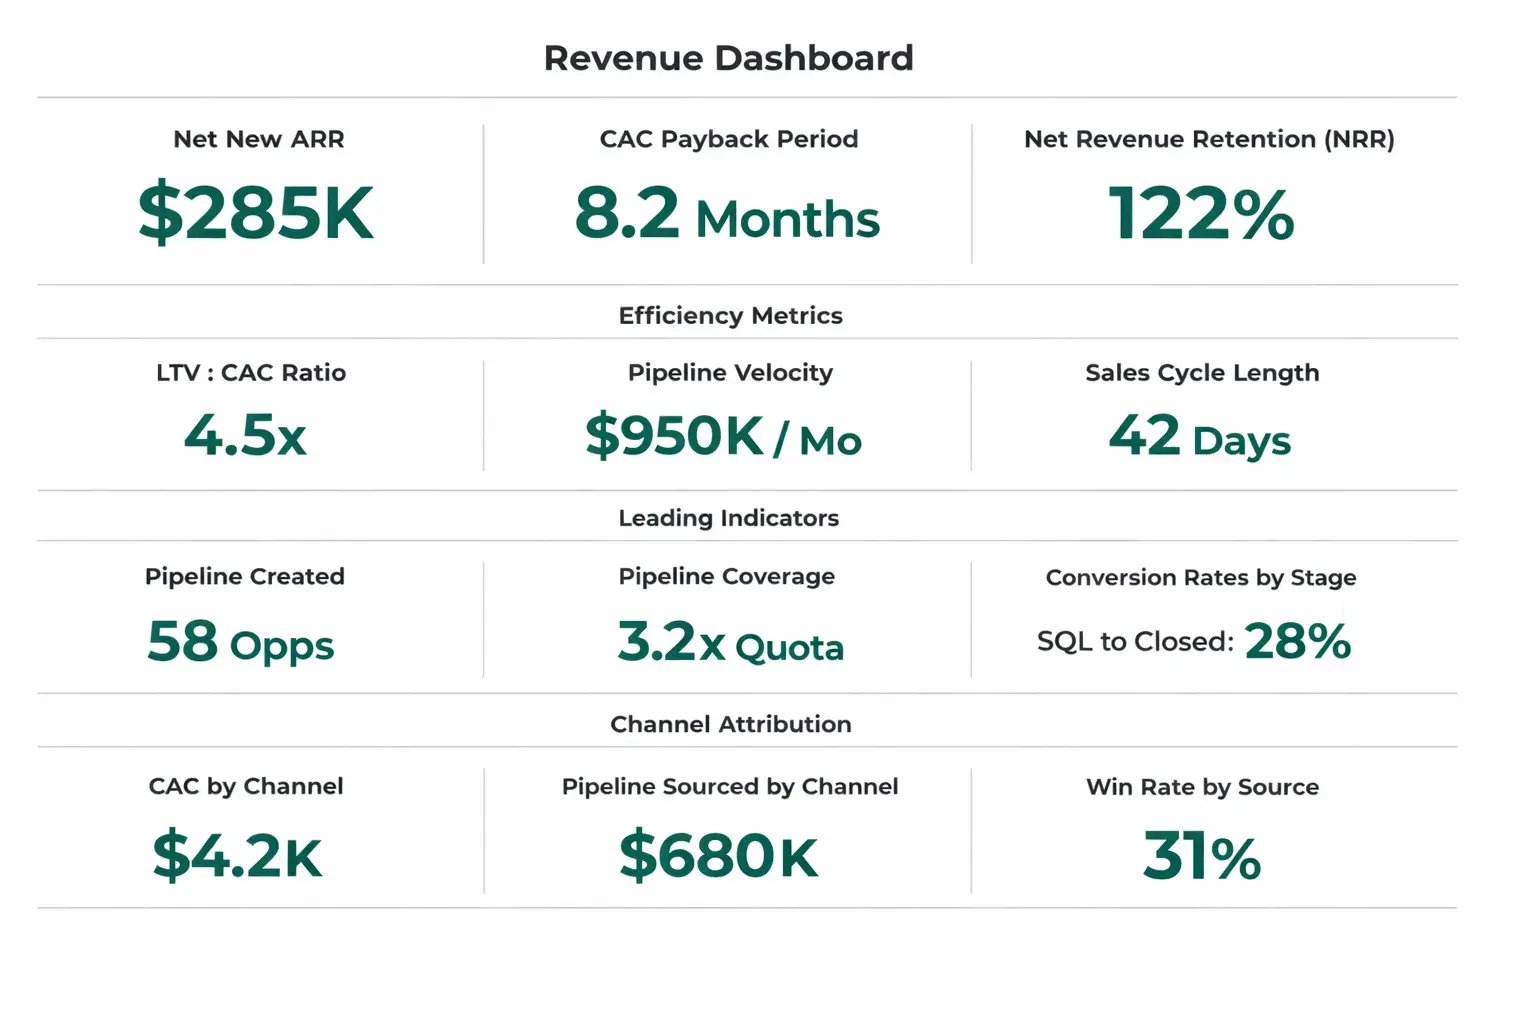Image resolution: width=1536 pixels, height=1024 pixels.
Task: Select the Pipeline Sourced by Channel card
Action: click(x=728, y=825)
